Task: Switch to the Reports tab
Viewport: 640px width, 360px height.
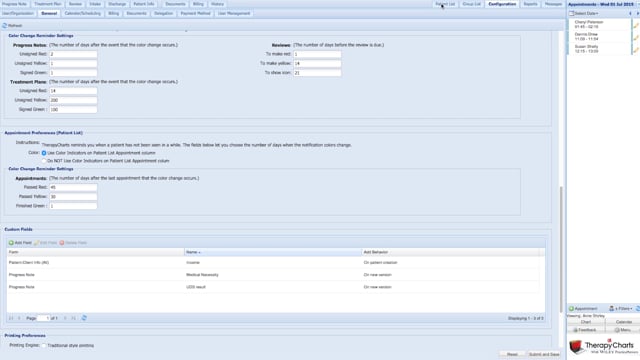Action: click(530, 4)
